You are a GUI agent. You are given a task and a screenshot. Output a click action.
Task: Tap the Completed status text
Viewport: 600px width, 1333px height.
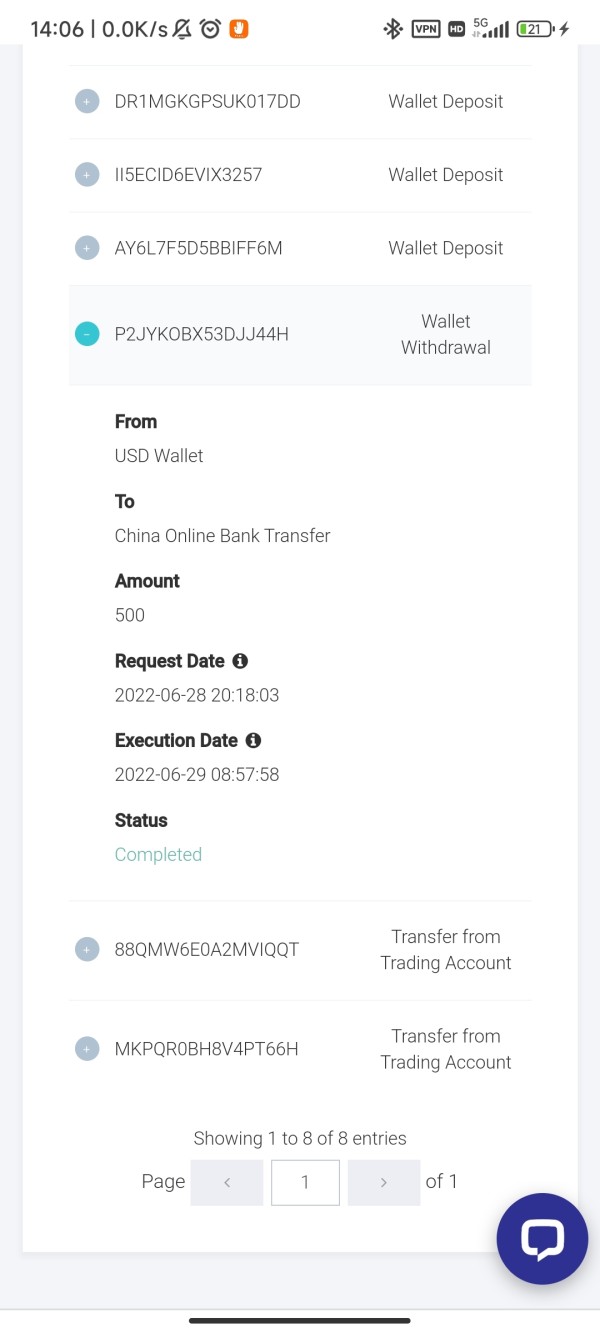coord(158,854)
